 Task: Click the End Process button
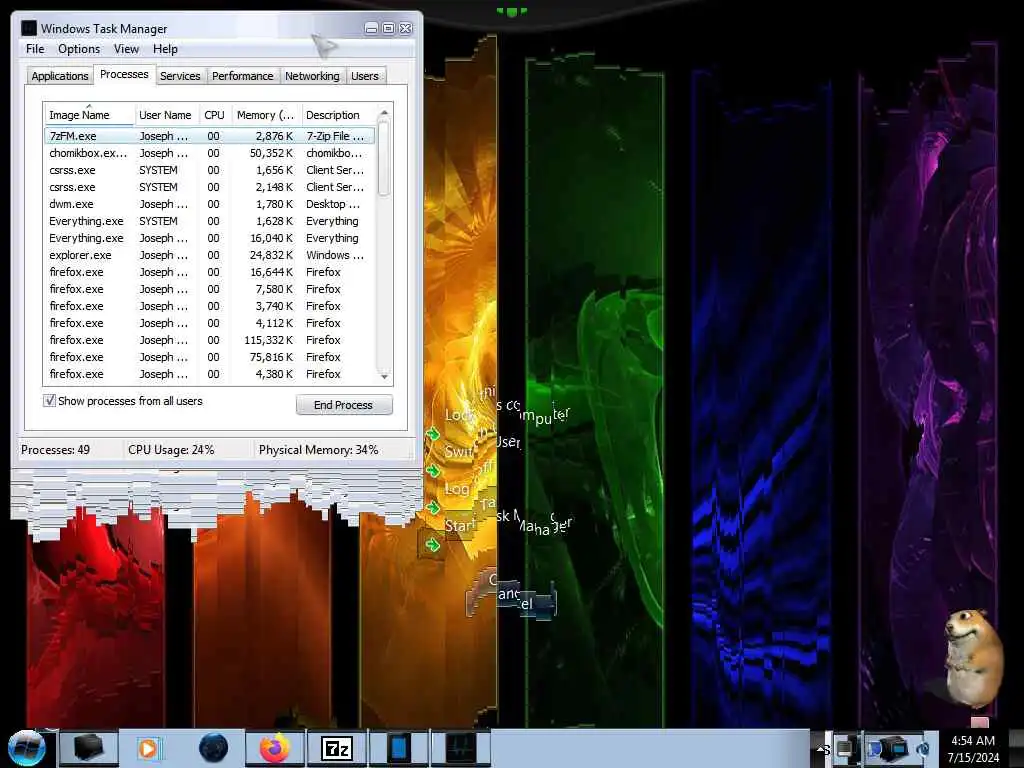pos(344,405)
